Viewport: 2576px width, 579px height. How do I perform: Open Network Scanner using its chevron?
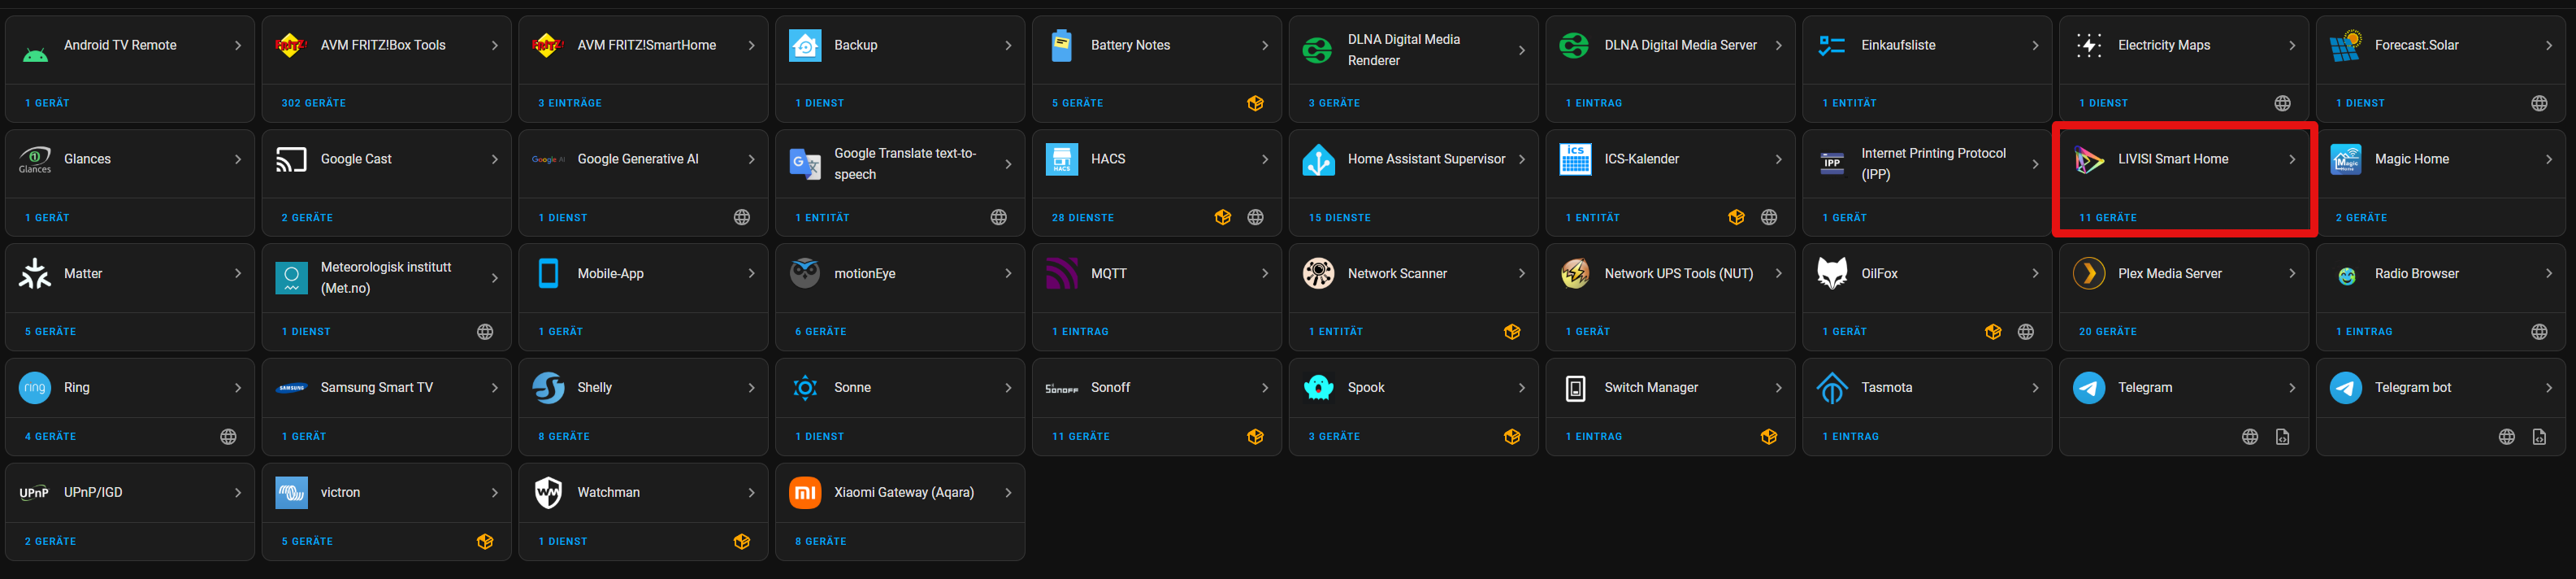coord(1521,273)
